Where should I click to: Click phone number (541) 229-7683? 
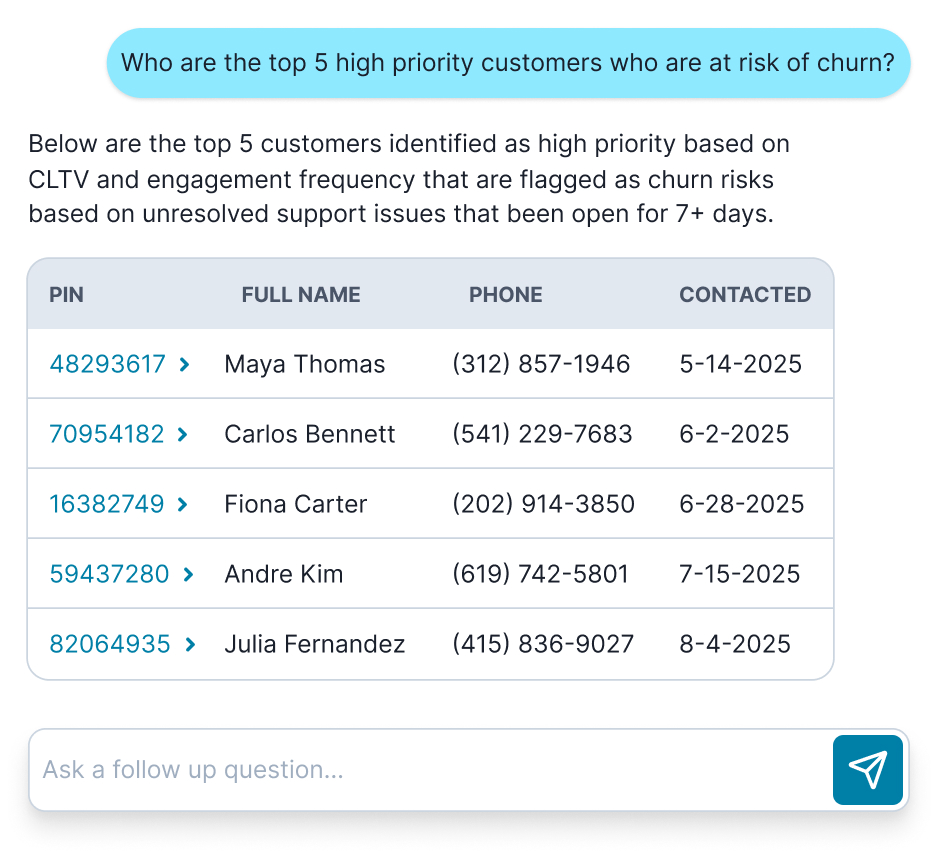[x=542, y=434]
